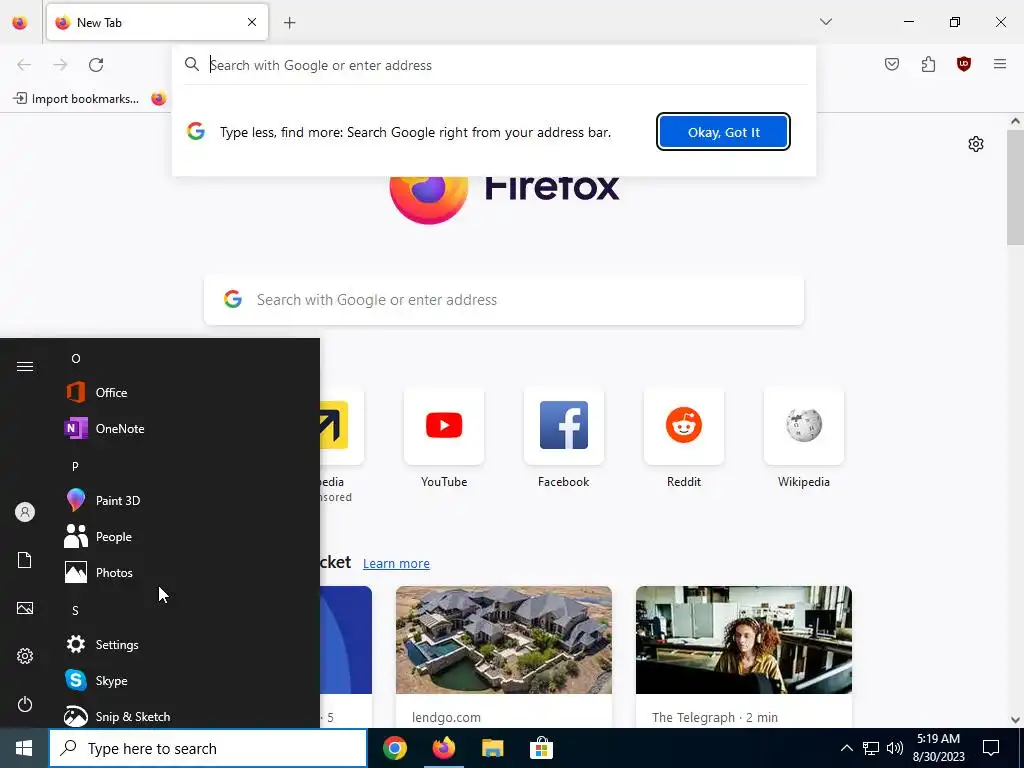The width and height of the screenshot is (1024, 768).
Task: Click the Windows Start button
Action: [x=24, y=748]
